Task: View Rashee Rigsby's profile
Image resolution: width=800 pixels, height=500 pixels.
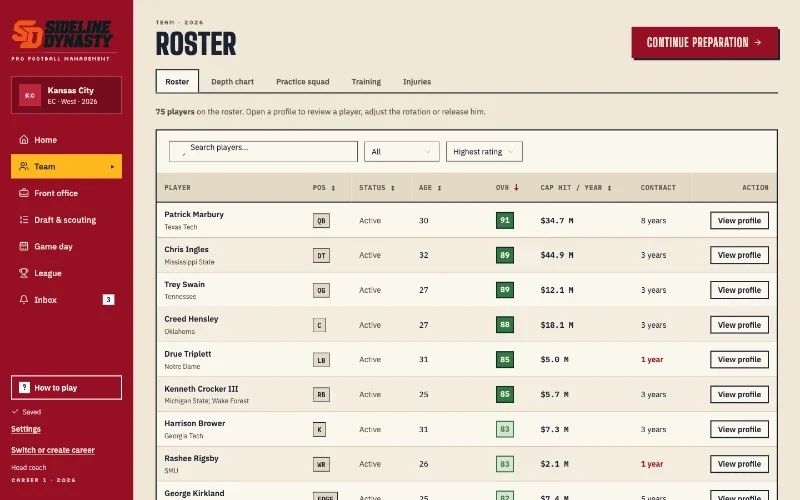Action: (739, 464)
